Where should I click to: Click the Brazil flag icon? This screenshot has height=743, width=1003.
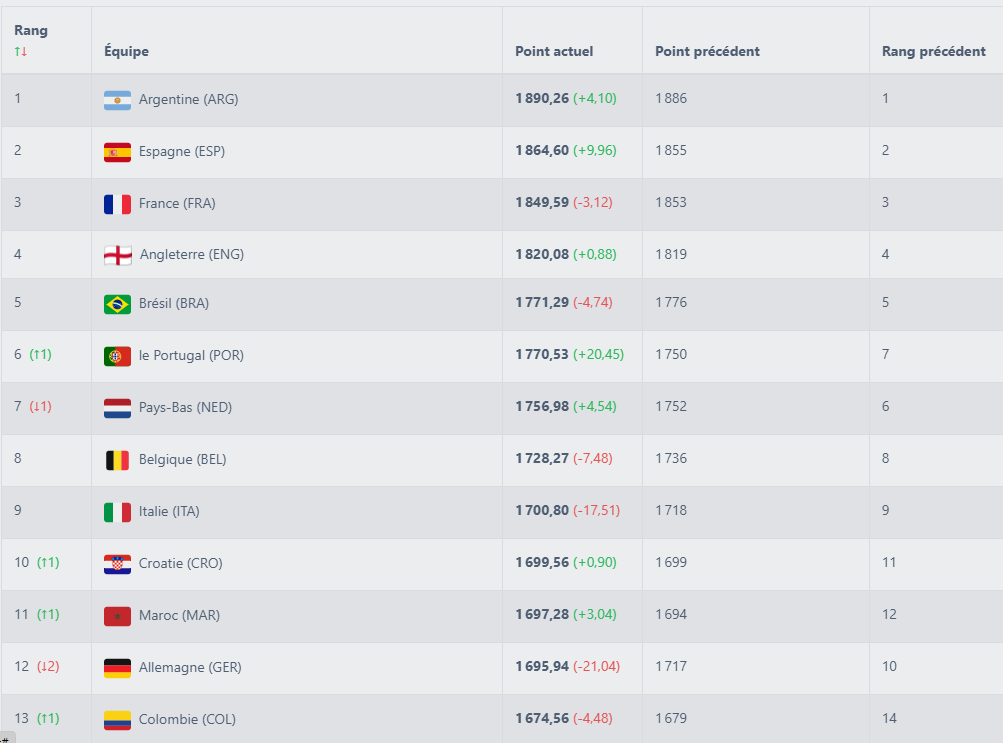(118, 304)
